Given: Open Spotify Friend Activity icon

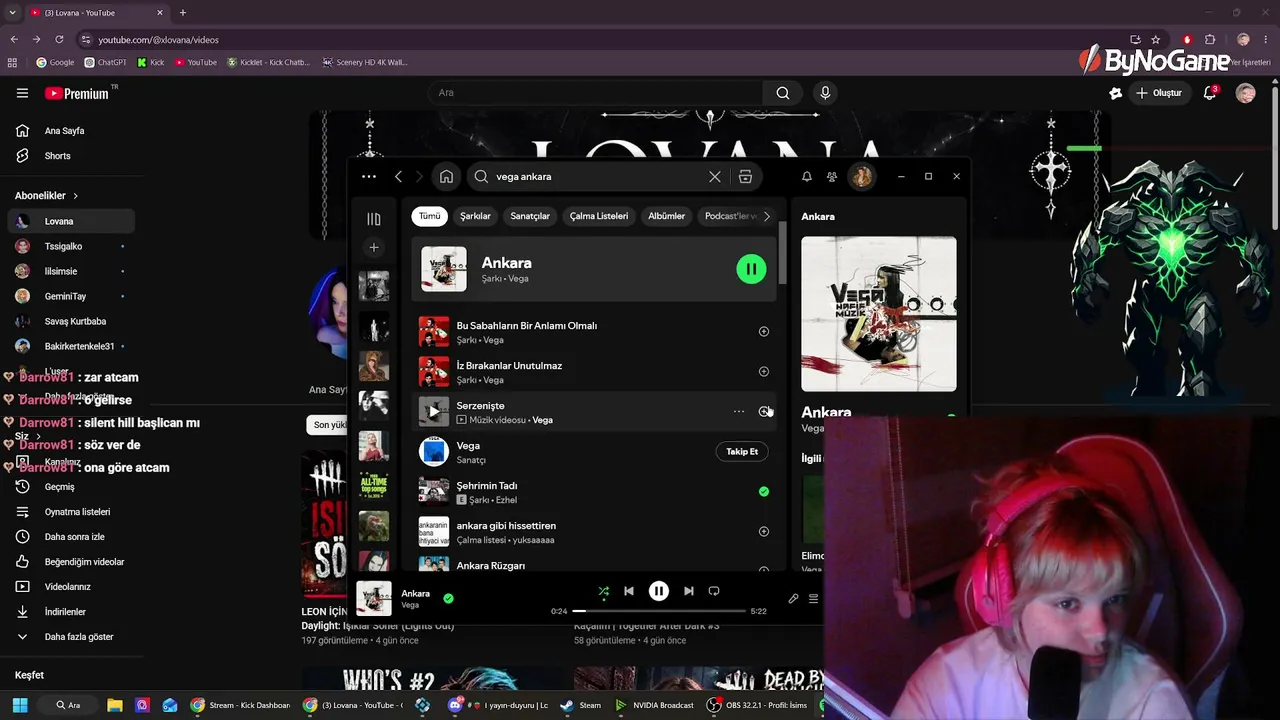Looking at the screenshot, I should point(832,177).
